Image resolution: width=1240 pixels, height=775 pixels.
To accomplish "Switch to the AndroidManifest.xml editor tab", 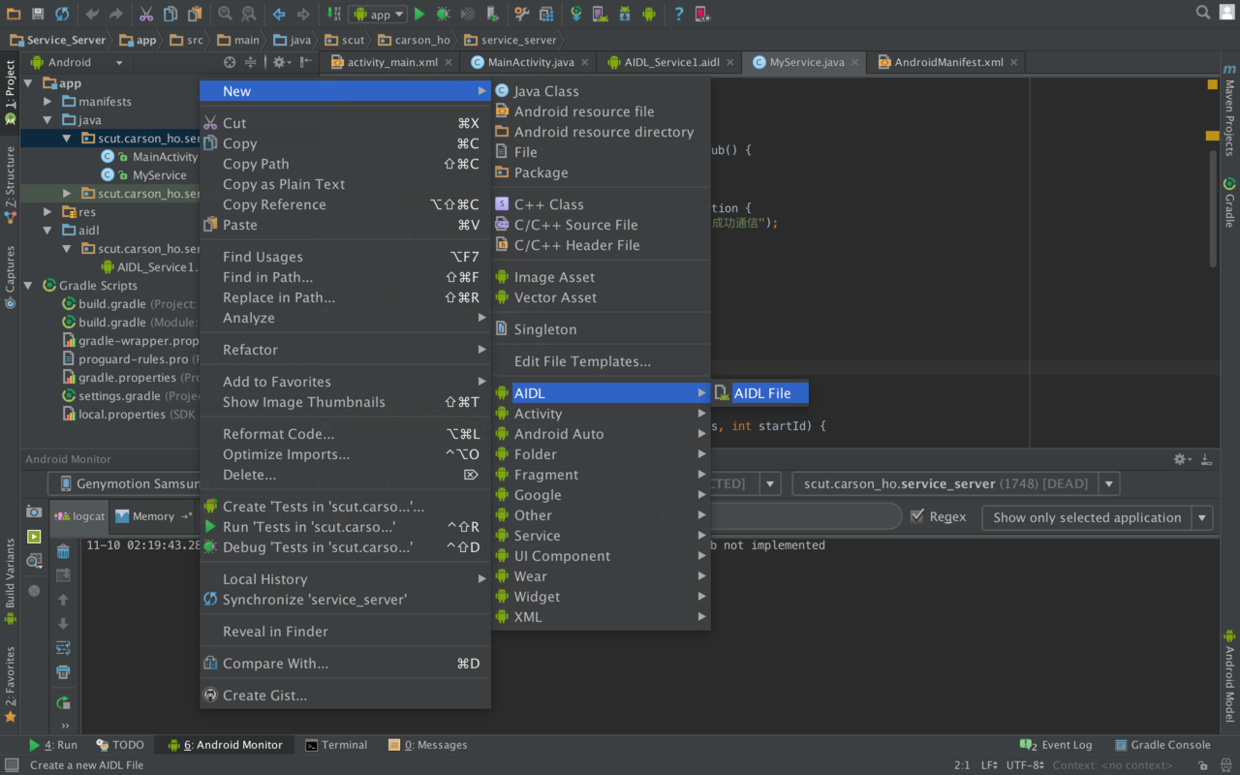I will click(x=947, y=62).
